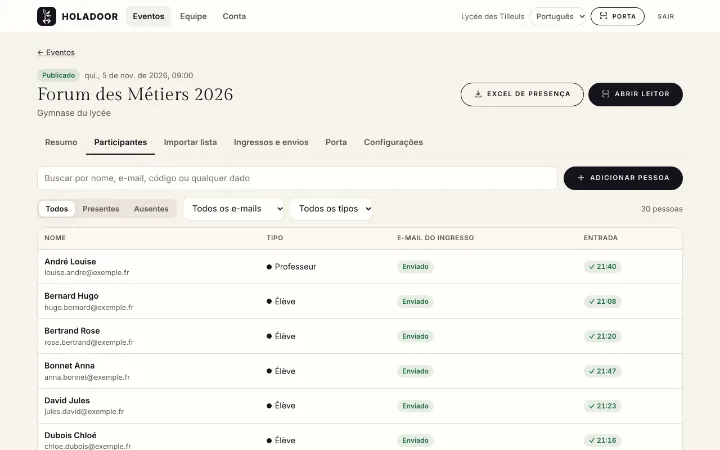The image size is (720, 450).
Task: Open the Configurações tab
Action: 394,142
